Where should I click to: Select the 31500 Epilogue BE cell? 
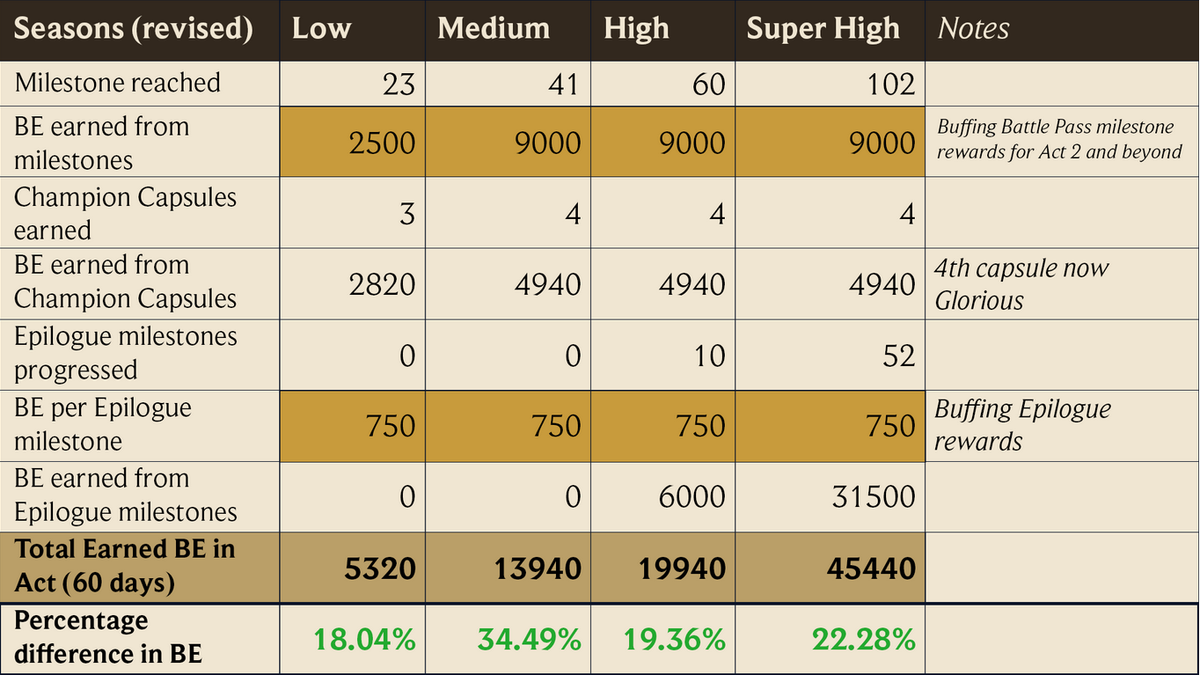click(873, 496)
